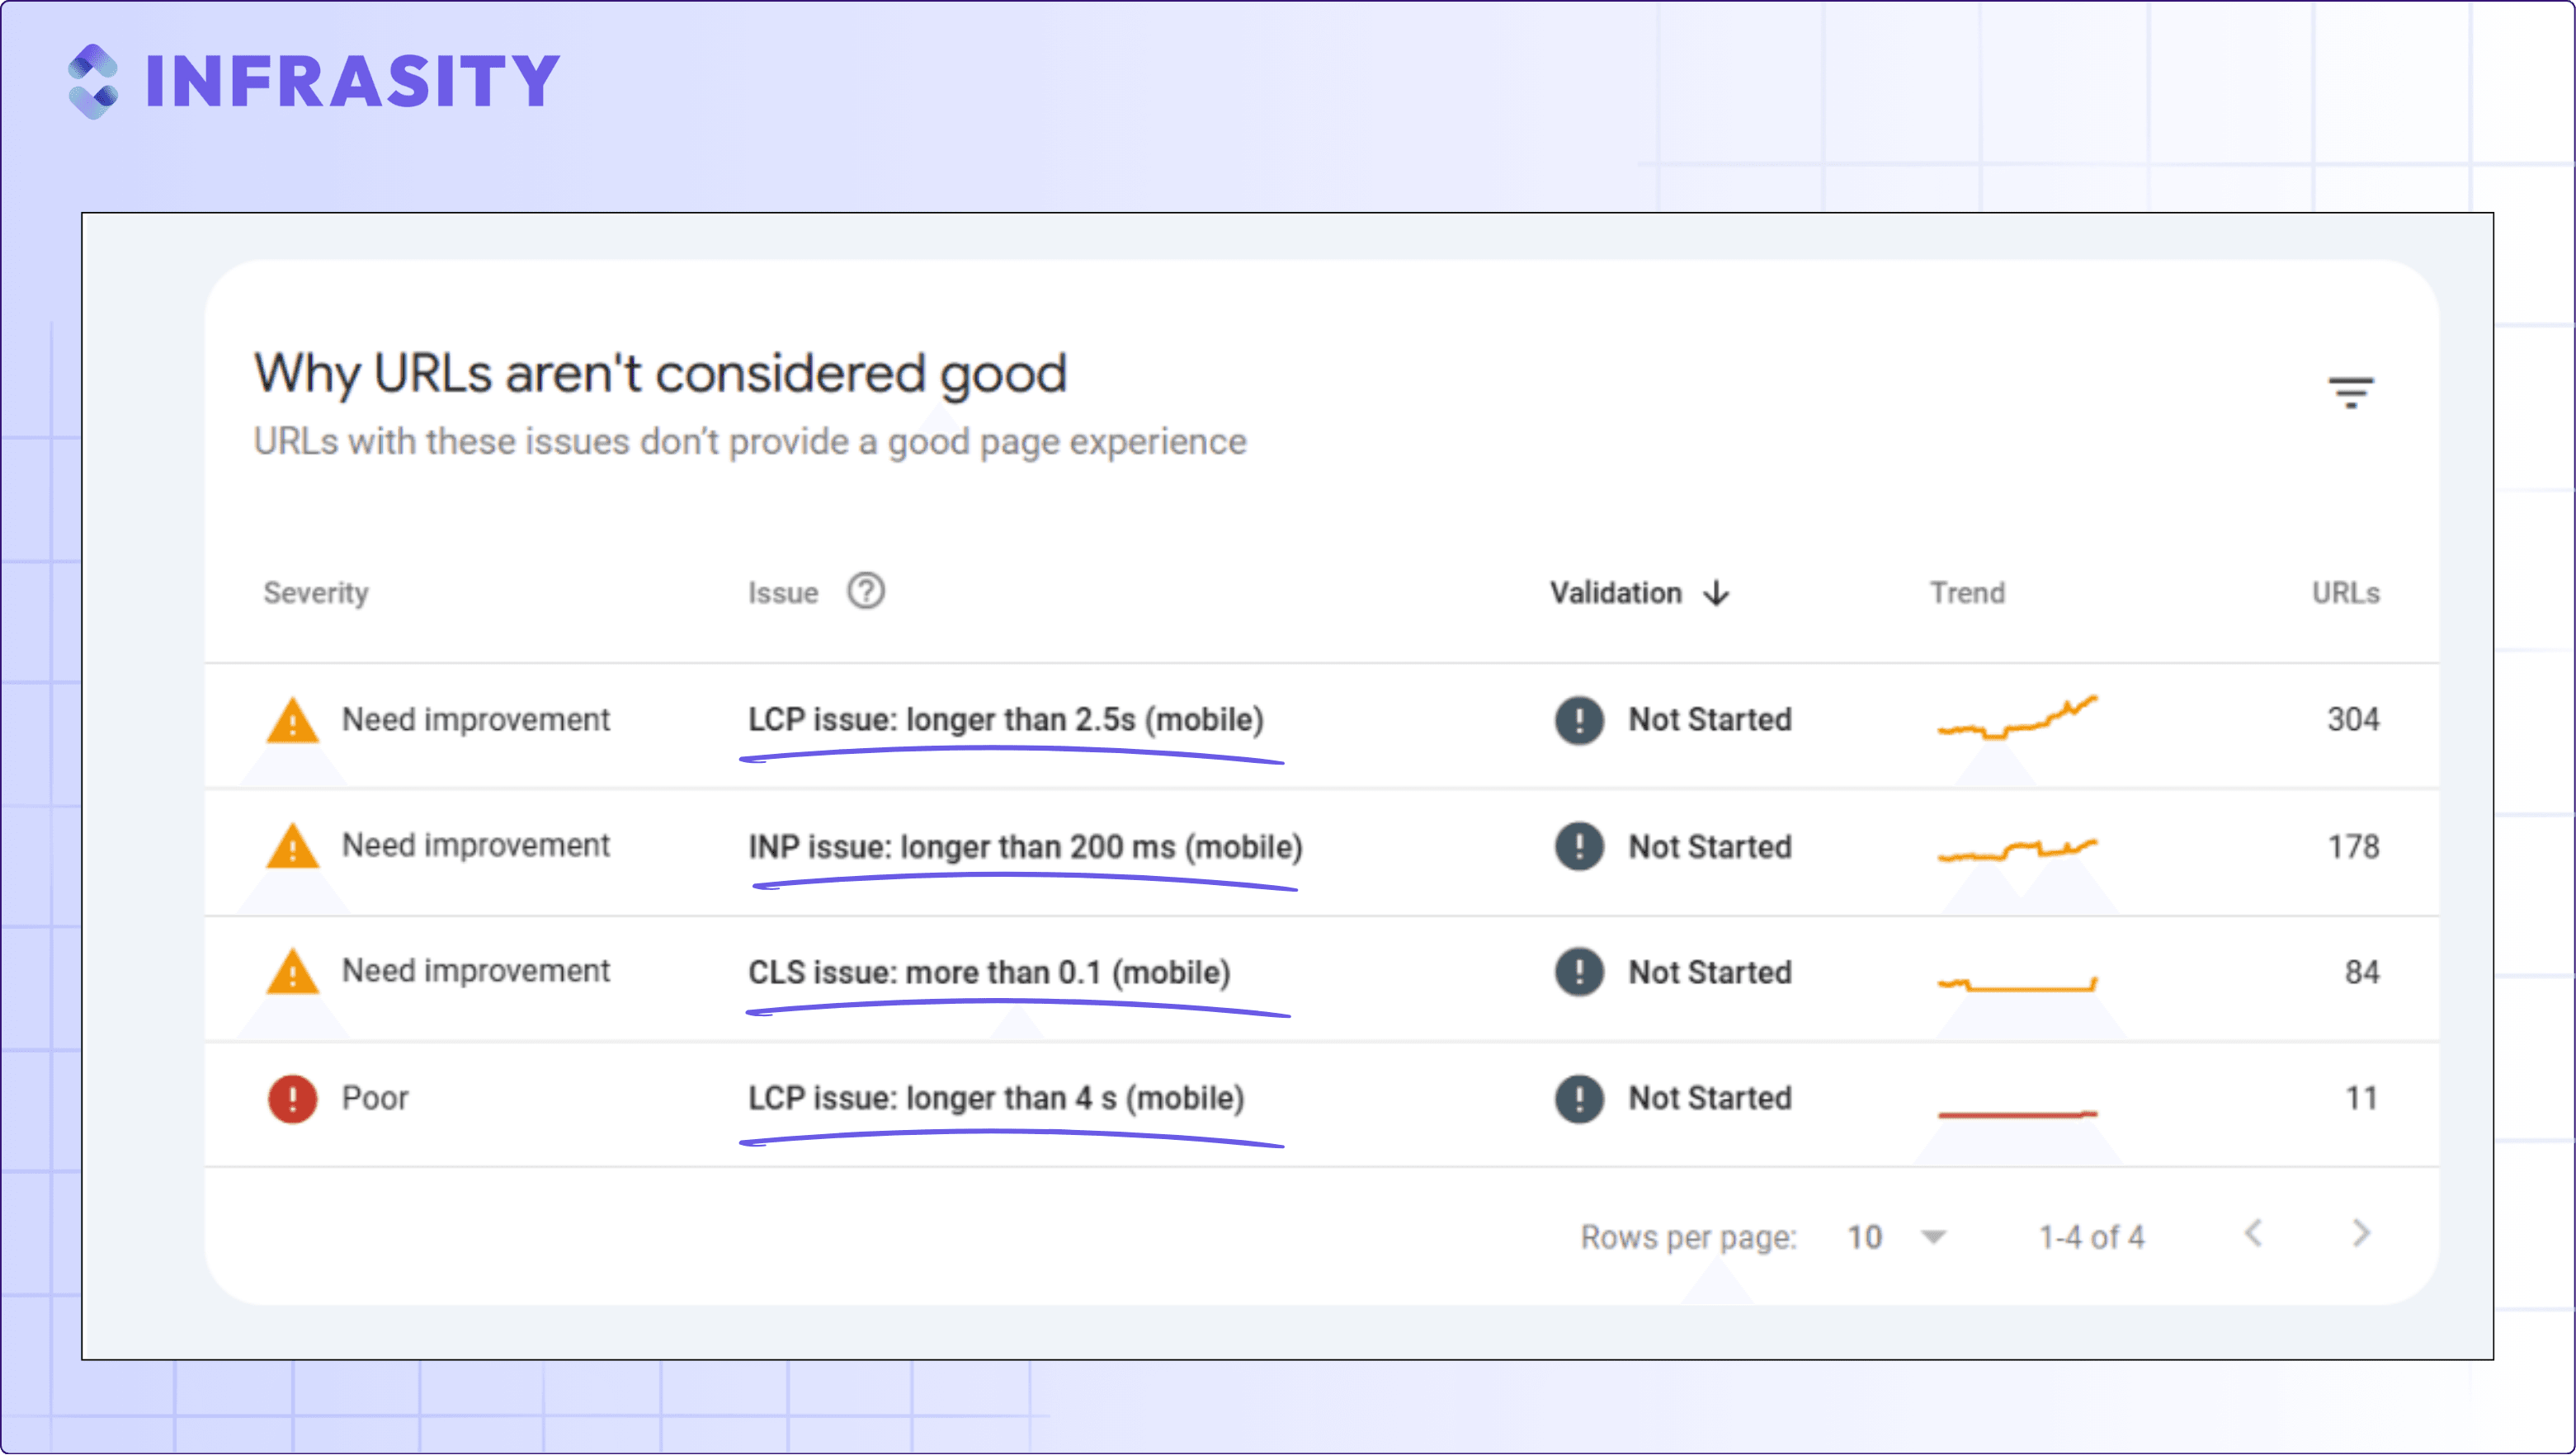Screen dimensions: 2576x1455
Task: Click the red Poor severity icon
Action: 292,1098
